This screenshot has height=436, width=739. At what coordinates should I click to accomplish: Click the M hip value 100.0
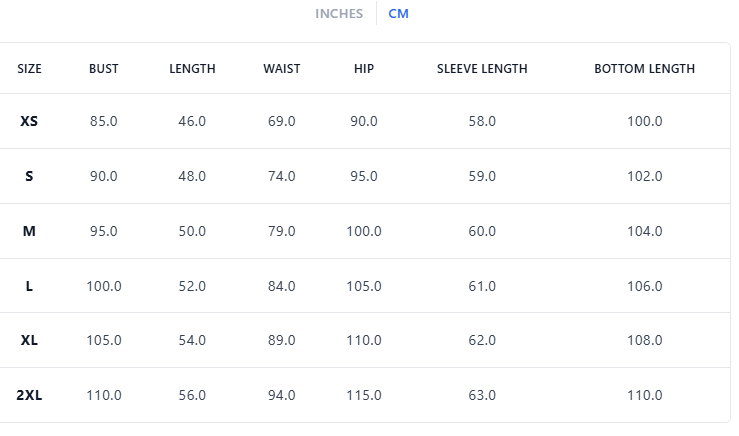(x=364, y=231)
